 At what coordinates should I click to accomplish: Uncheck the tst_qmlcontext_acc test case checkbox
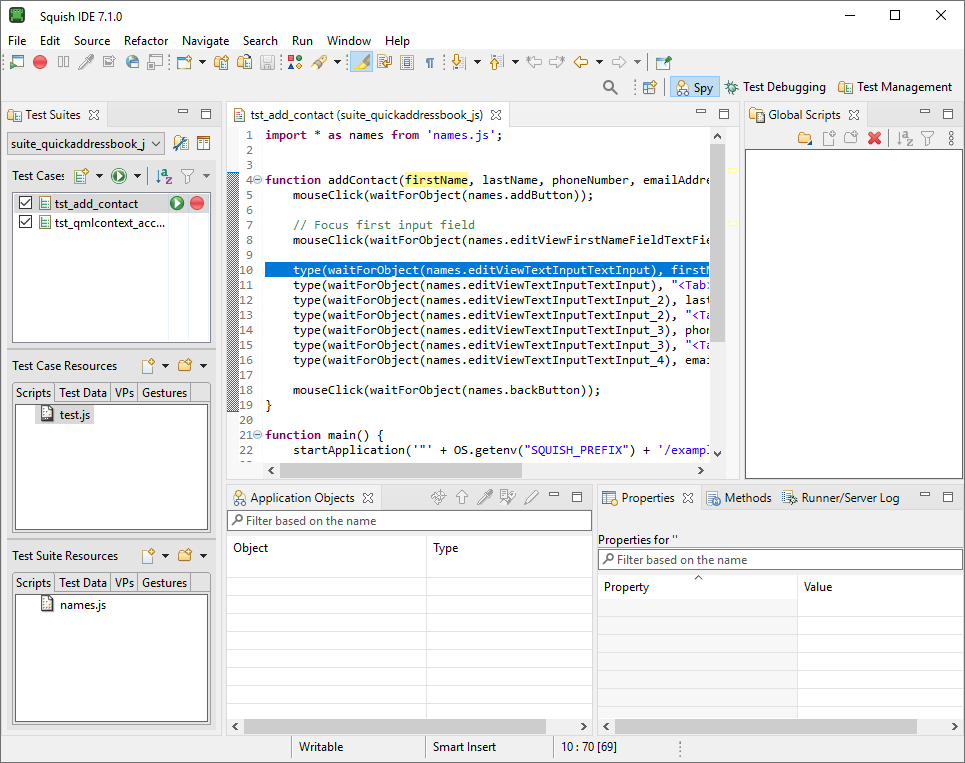26,223
